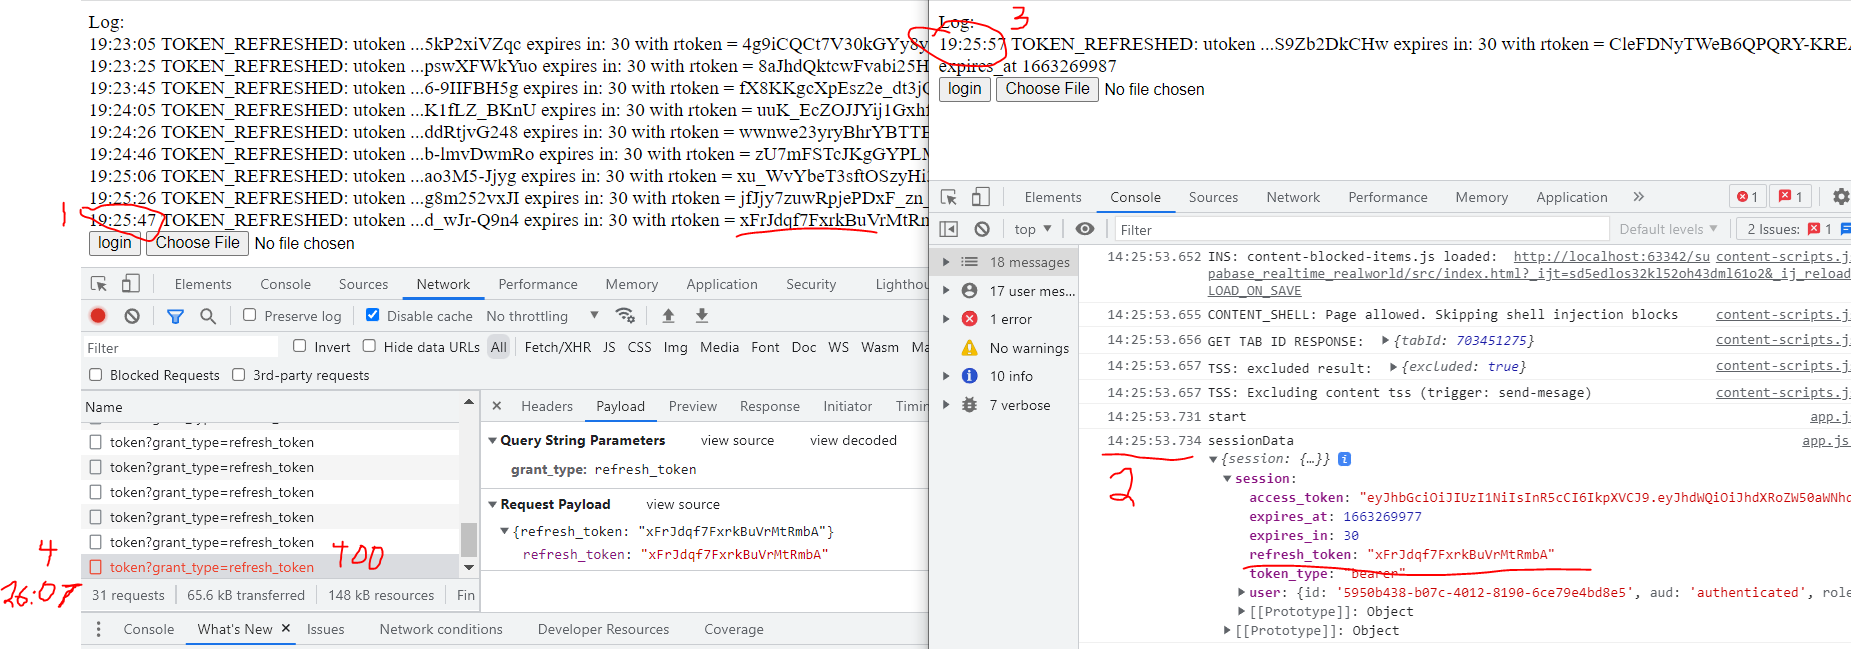Check the highlighted red refresh_token request checkbox
This screenshot has height=649, width=1851.
point(96,567)
